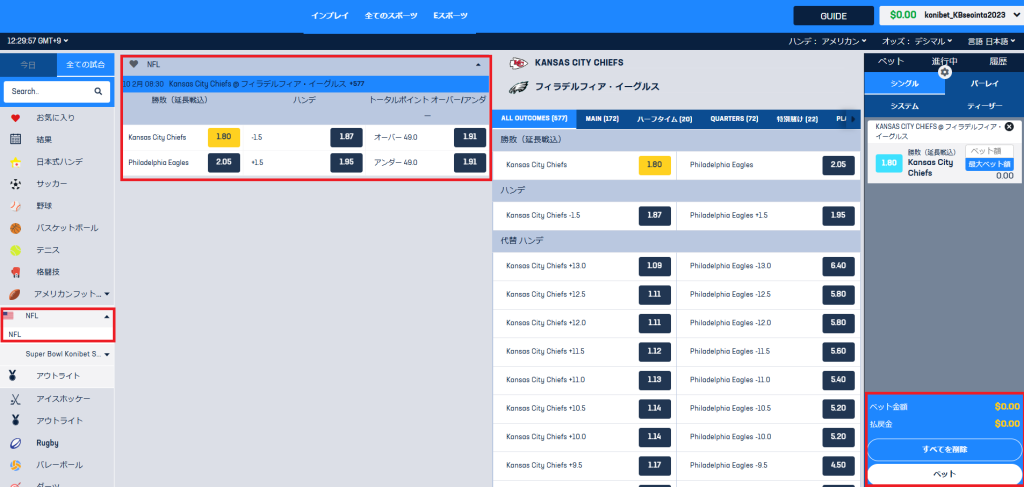The width and height of the screenshot is (1024, 487).
Task: Open the Kansas City Chiefs @ フィラデルフィア match row
Action: (x=306, y=84)
